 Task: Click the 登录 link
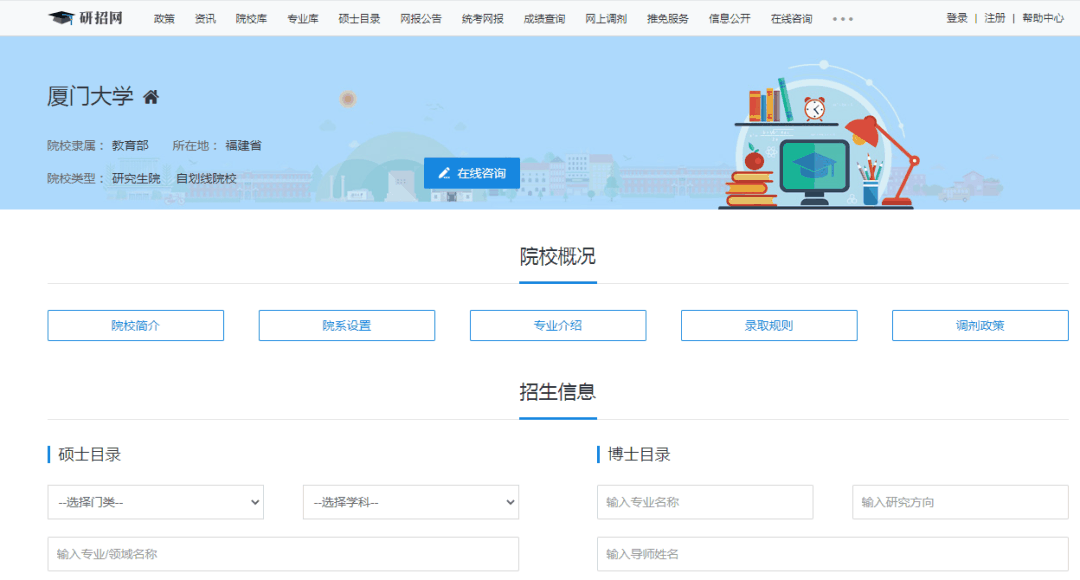pyautogui.click(x=957, y=18)
